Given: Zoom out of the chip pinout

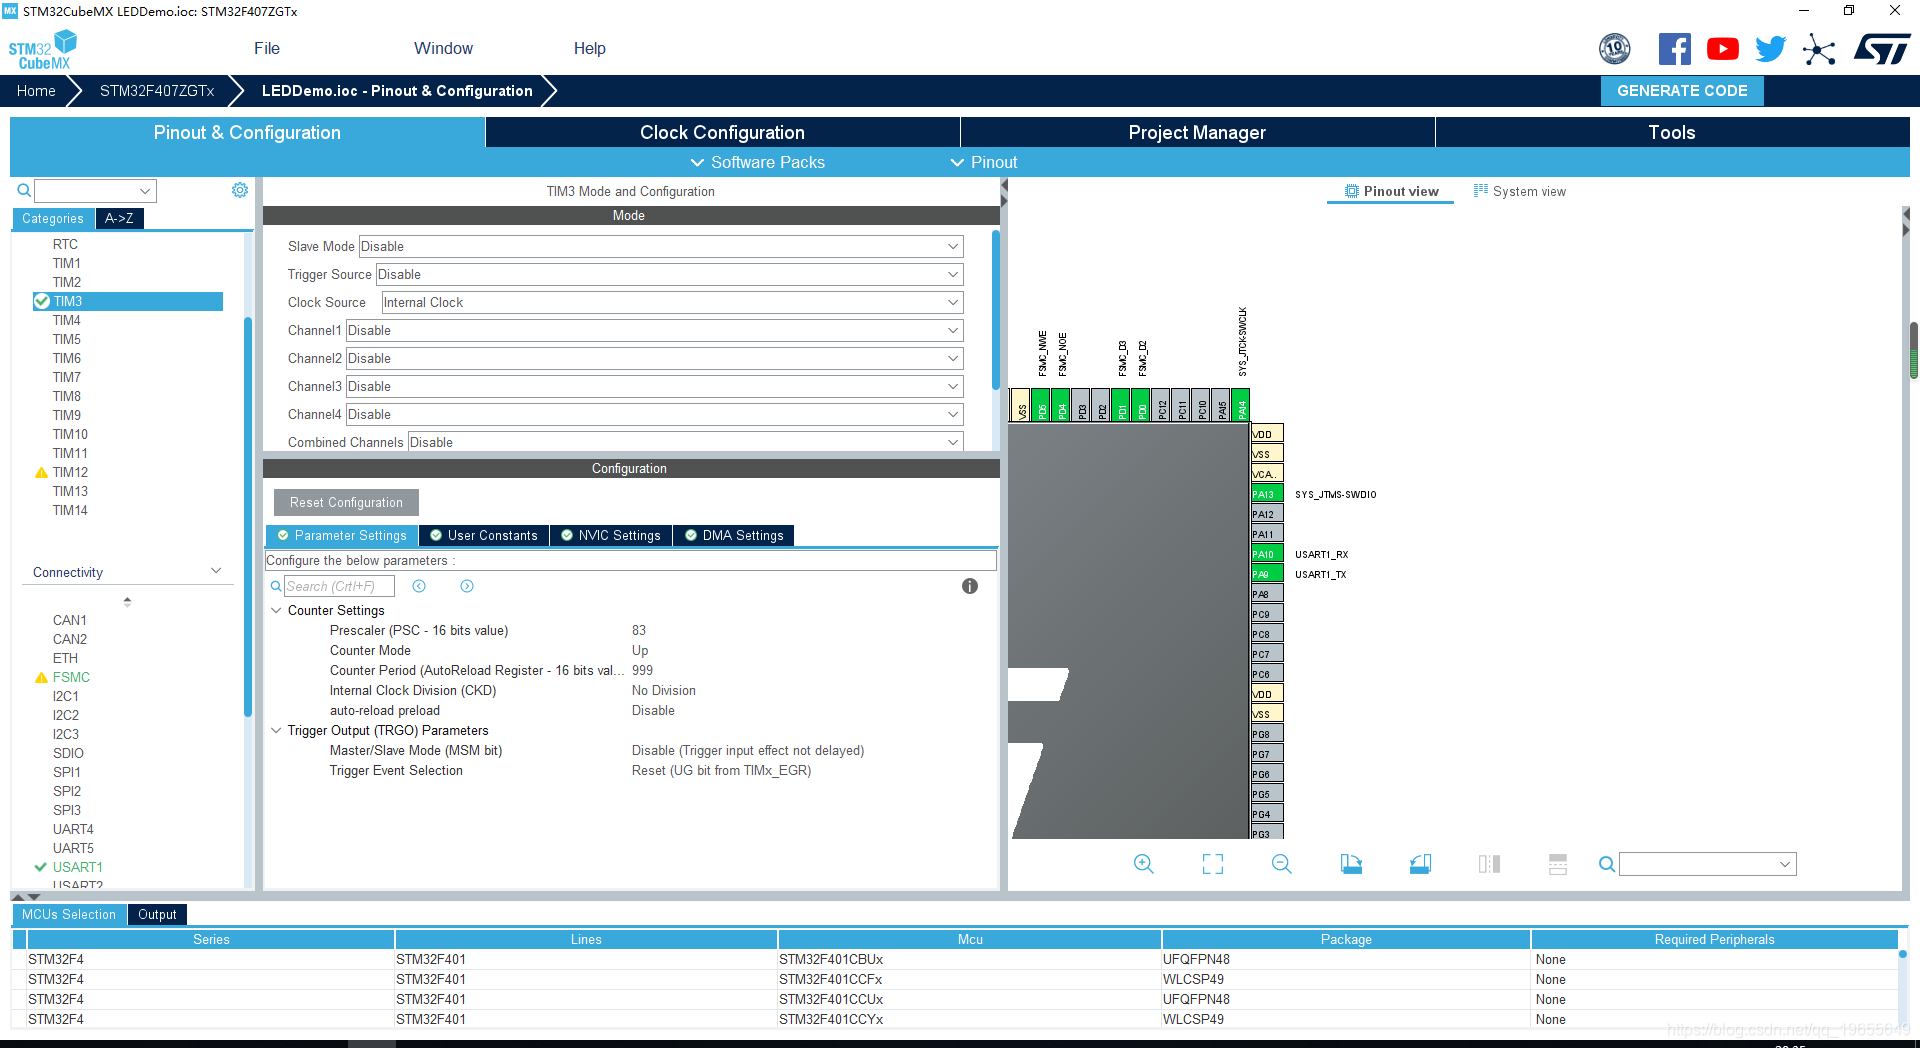Looking at the screenshot, I should coord(1282,864).
